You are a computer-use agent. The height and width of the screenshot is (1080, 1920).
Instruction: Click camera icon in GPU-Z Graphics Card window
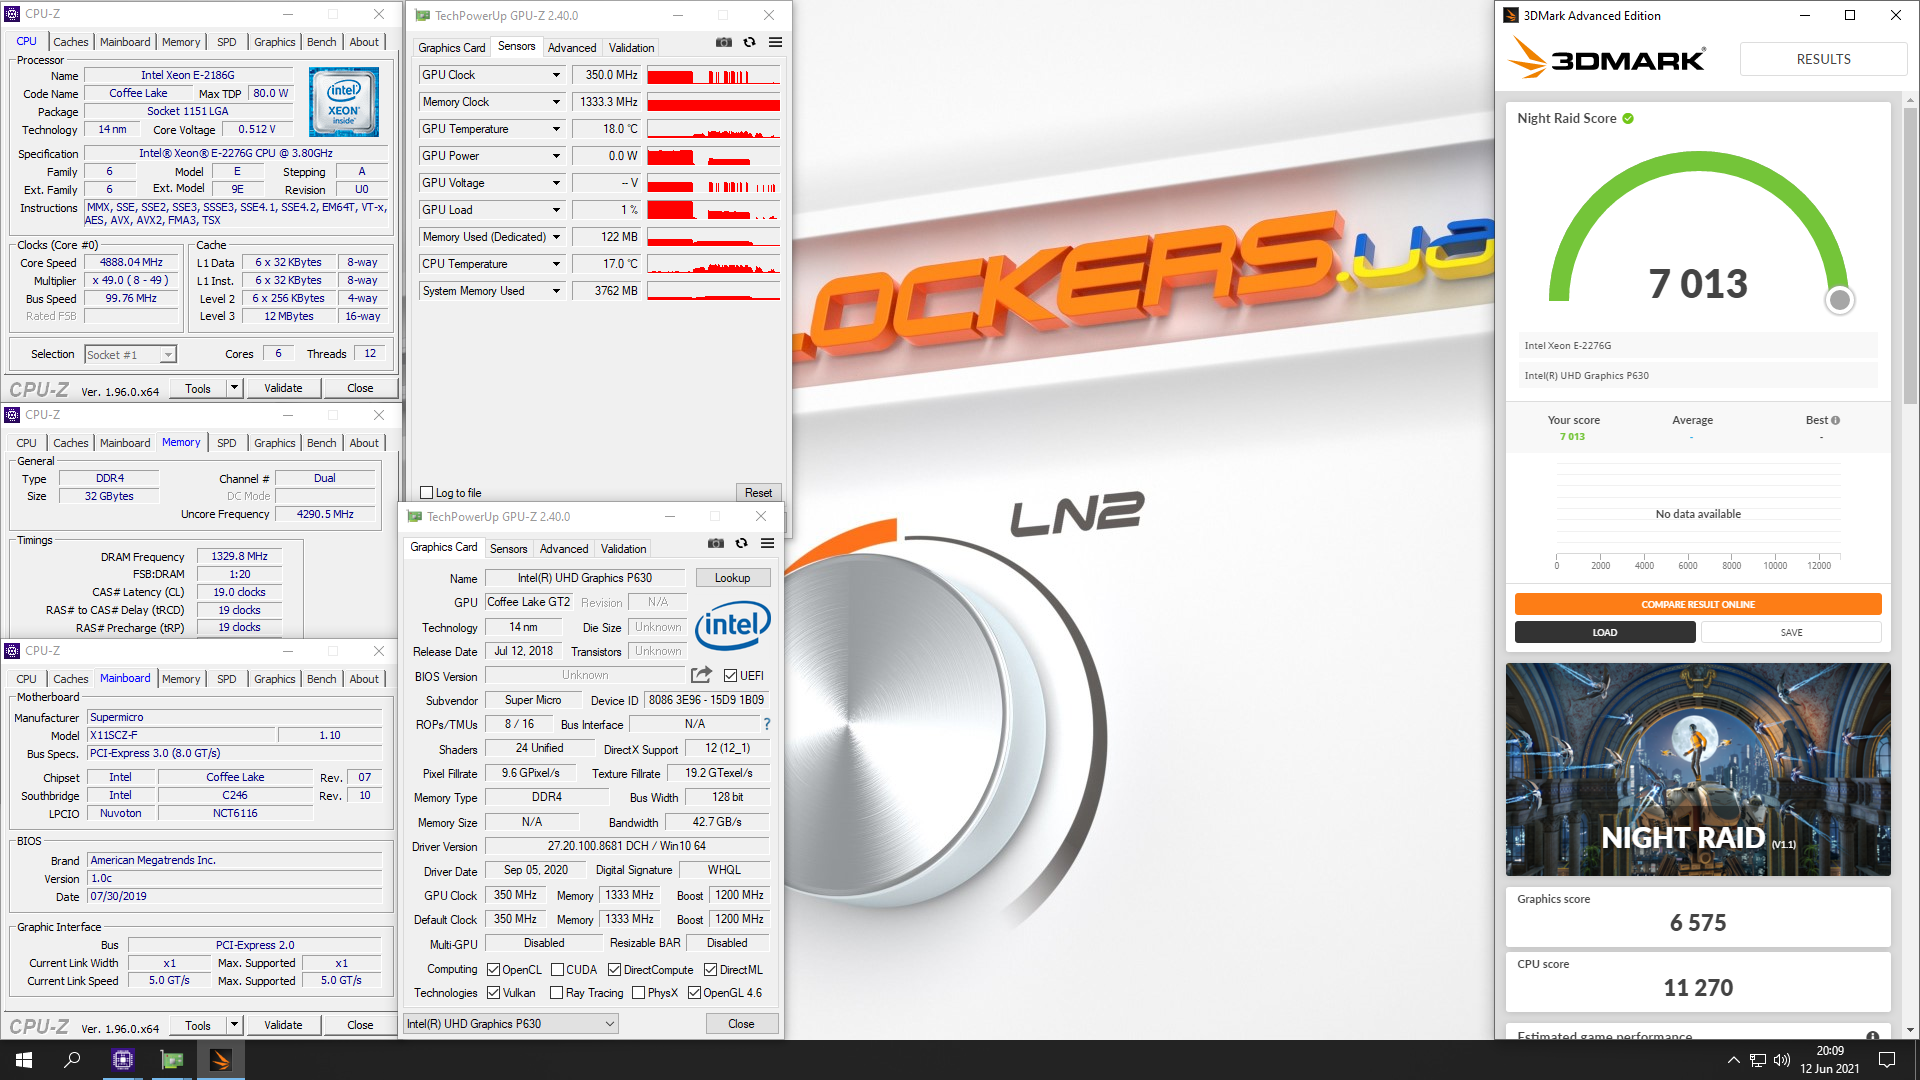(715, 544)
